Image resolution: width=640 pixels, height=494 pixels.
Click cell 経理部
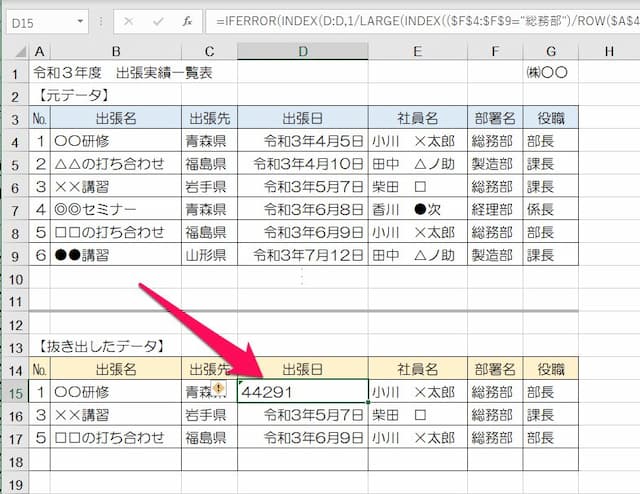pyautogui.click(x=495, y=209)
